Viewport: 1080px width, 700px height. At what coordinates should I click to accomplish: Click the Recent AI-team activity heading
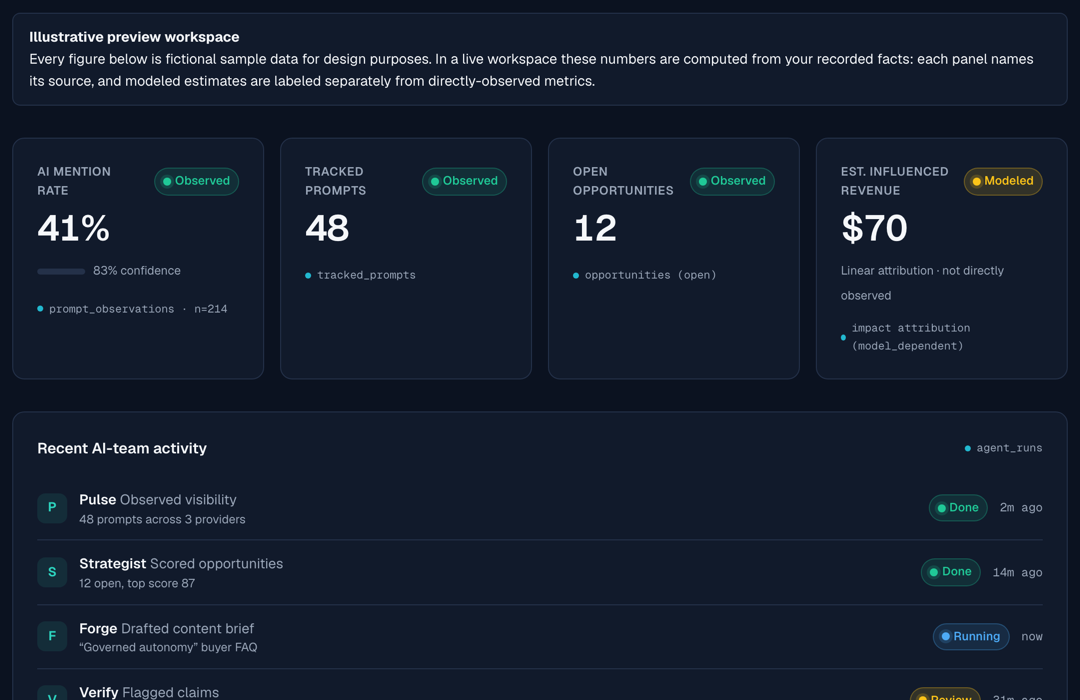pos(122,449)
